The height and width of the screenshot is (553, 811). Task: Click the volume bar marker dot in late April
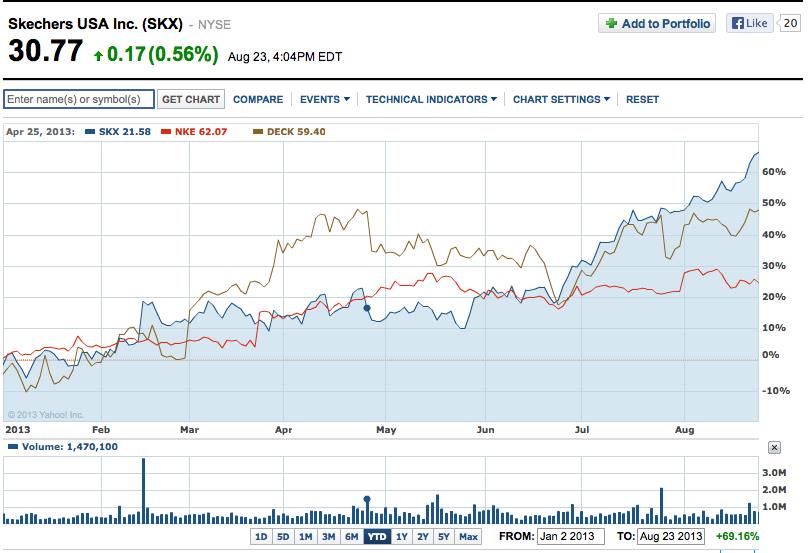click(x=367, y=499)
